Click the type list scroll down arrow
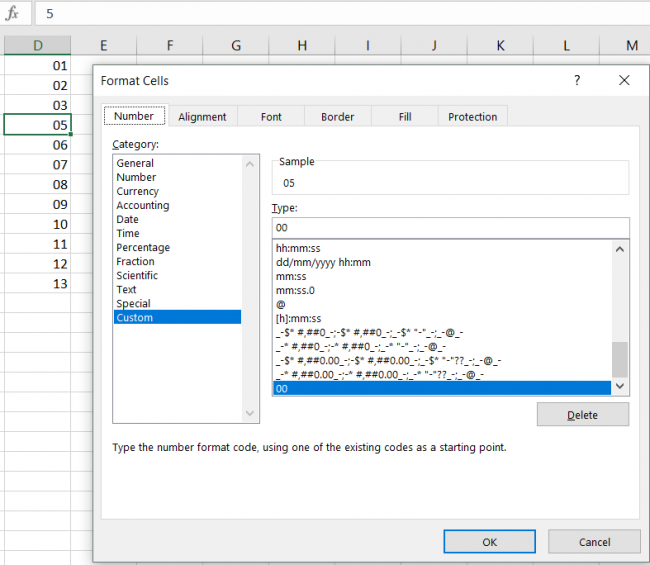The height and width of the screenshot is (565, 650). coord(620,386)
